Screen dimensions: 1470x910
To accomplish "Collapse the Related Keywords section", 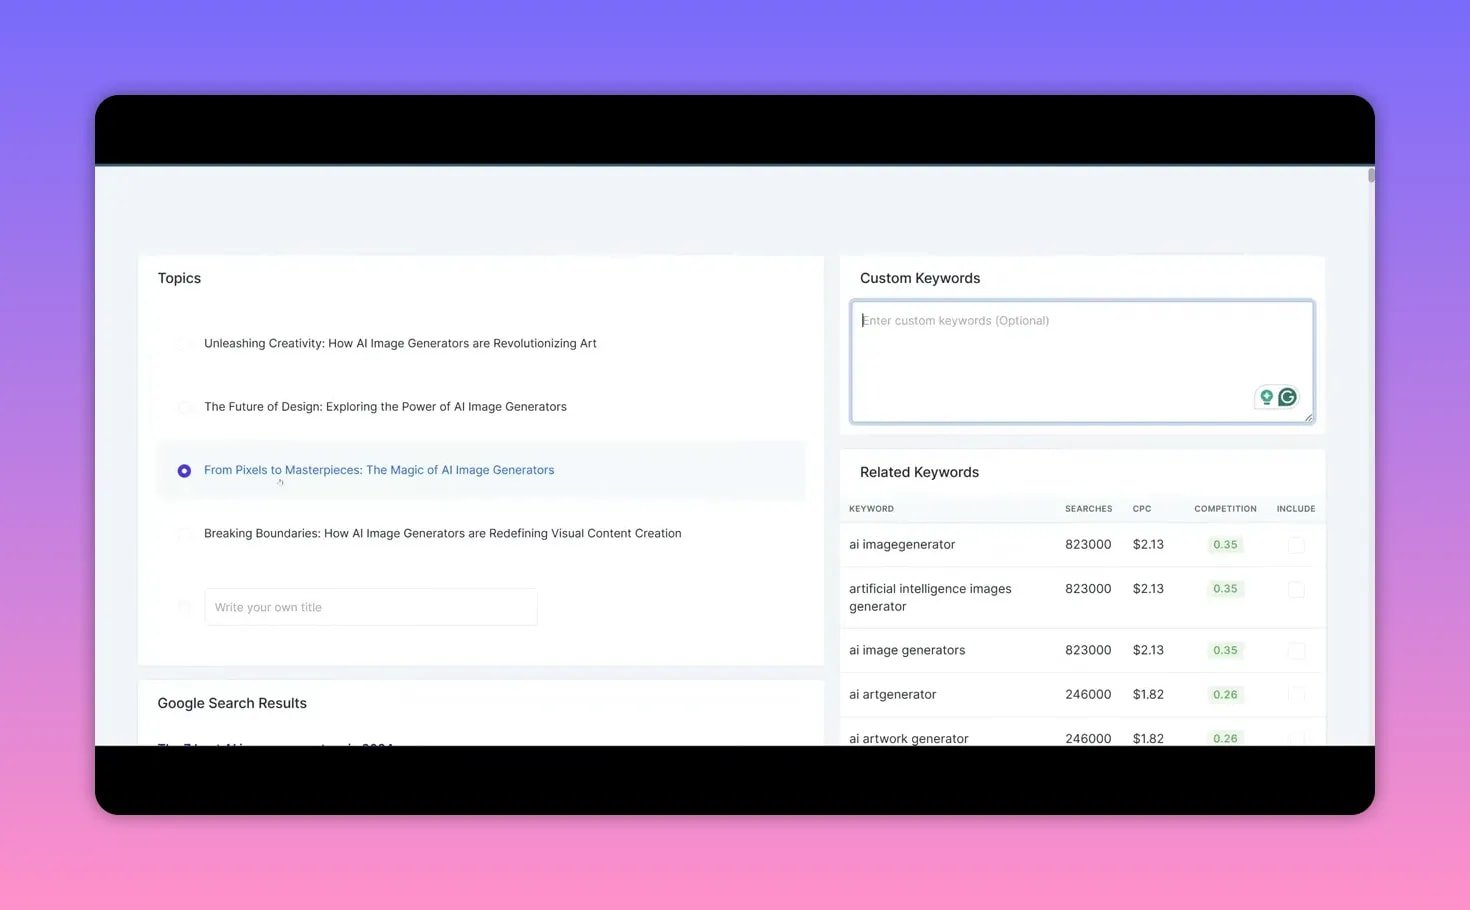I will coord(918,471).
